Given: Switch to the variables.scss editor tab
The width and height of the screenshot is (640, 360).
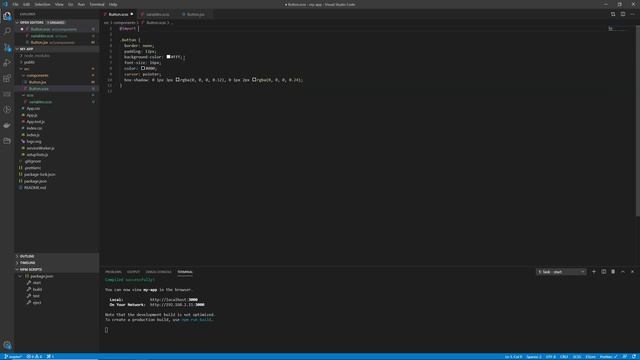Looking at the screenshot, I should [x=157, y=14].
